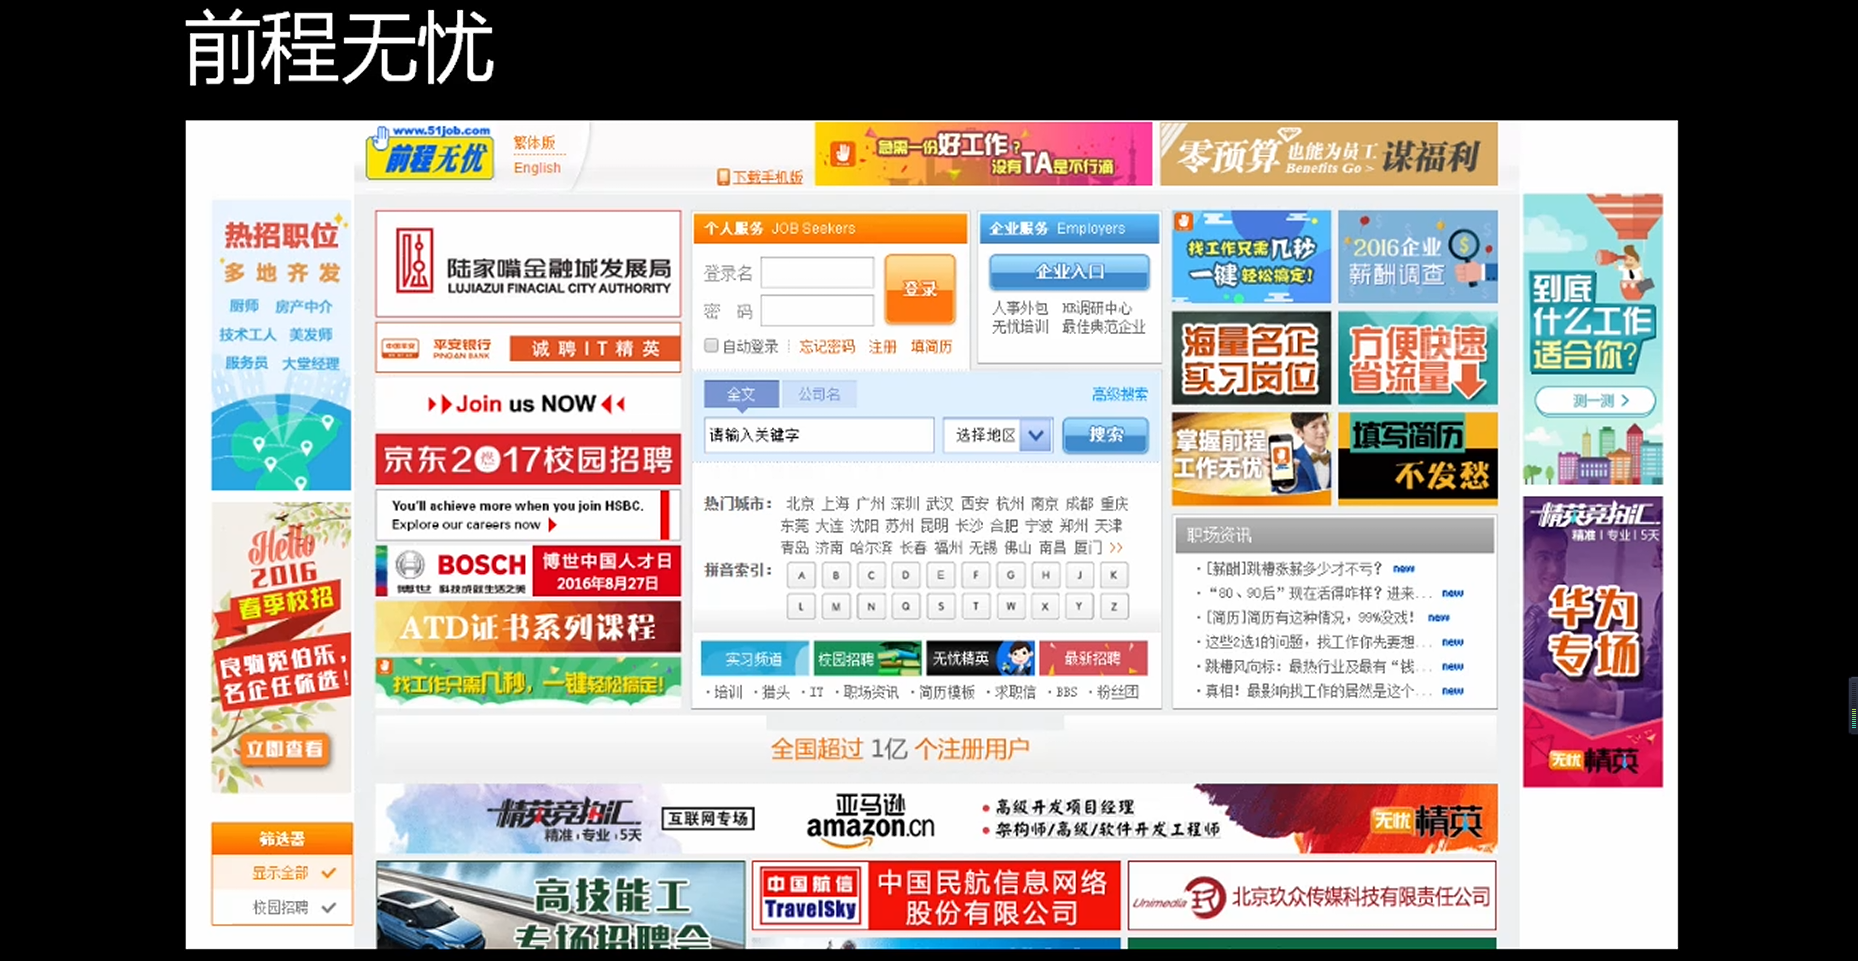
Task: Open the 校园招聘 campus recruiting tile
Action: 867,658
